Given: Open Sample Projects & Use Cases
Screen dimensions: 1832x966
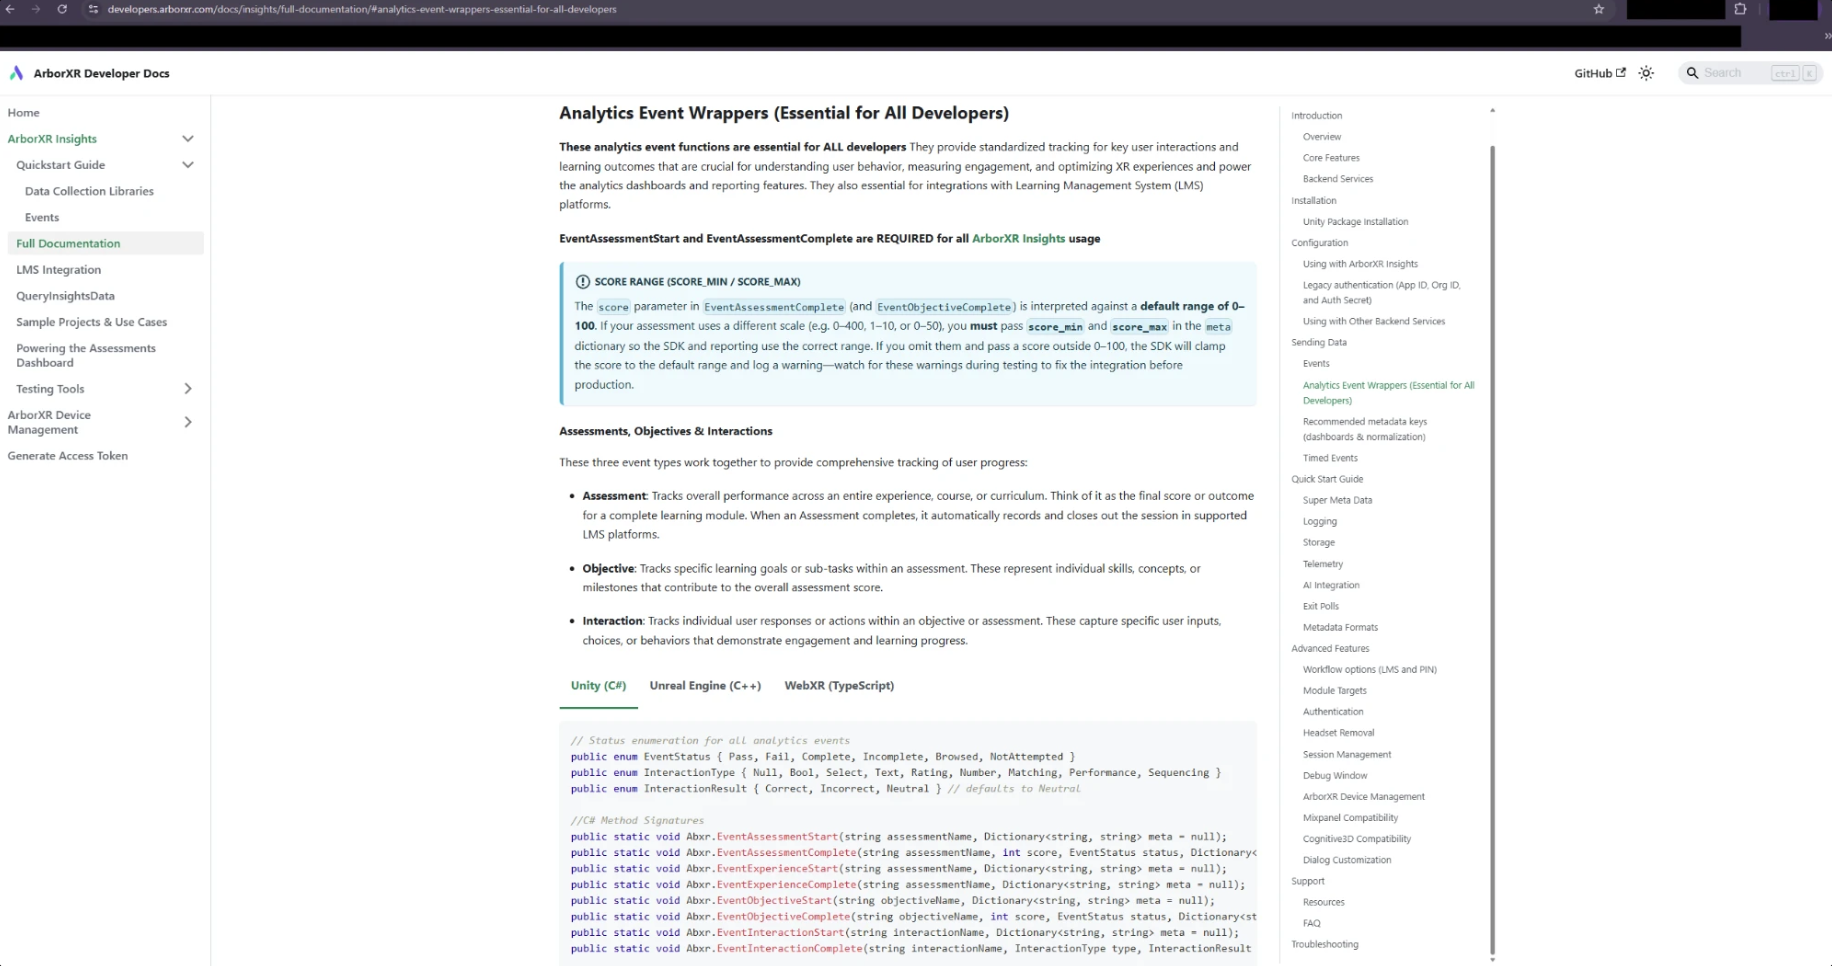Looking at the screenshot, I should [91, 322].
